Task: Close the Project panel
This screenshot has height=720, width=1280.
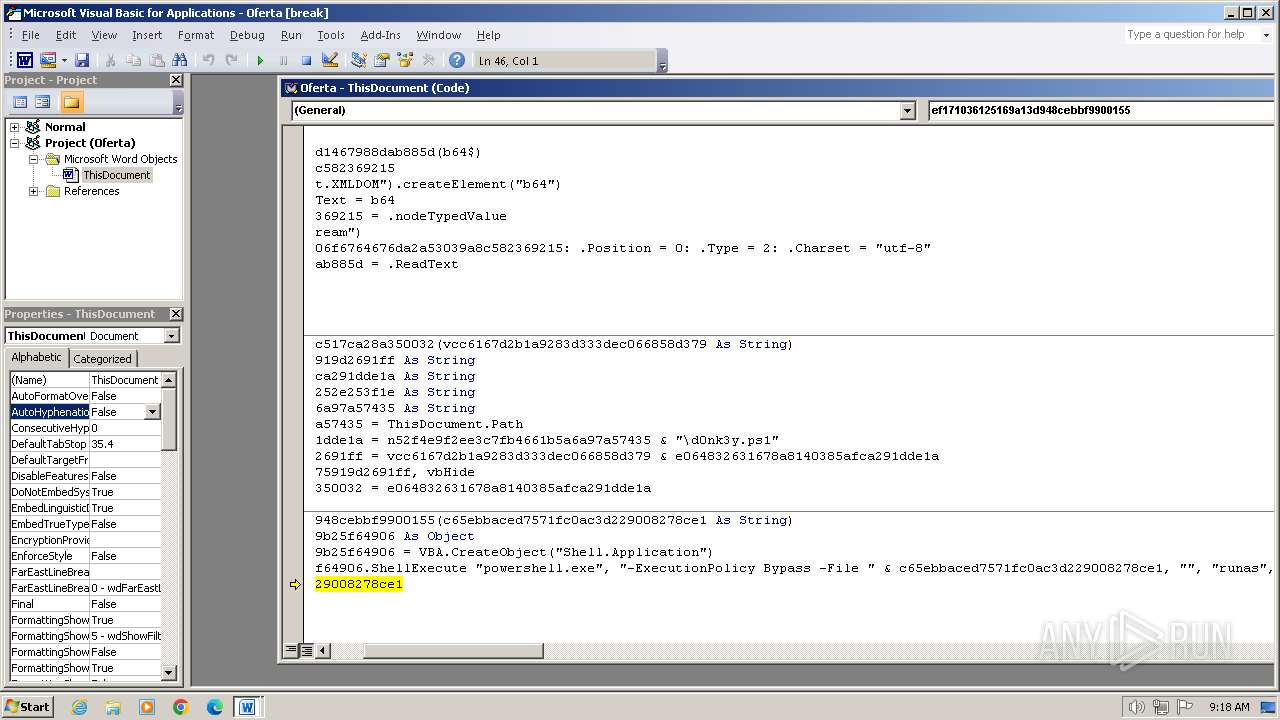Action: coord(176,80)
